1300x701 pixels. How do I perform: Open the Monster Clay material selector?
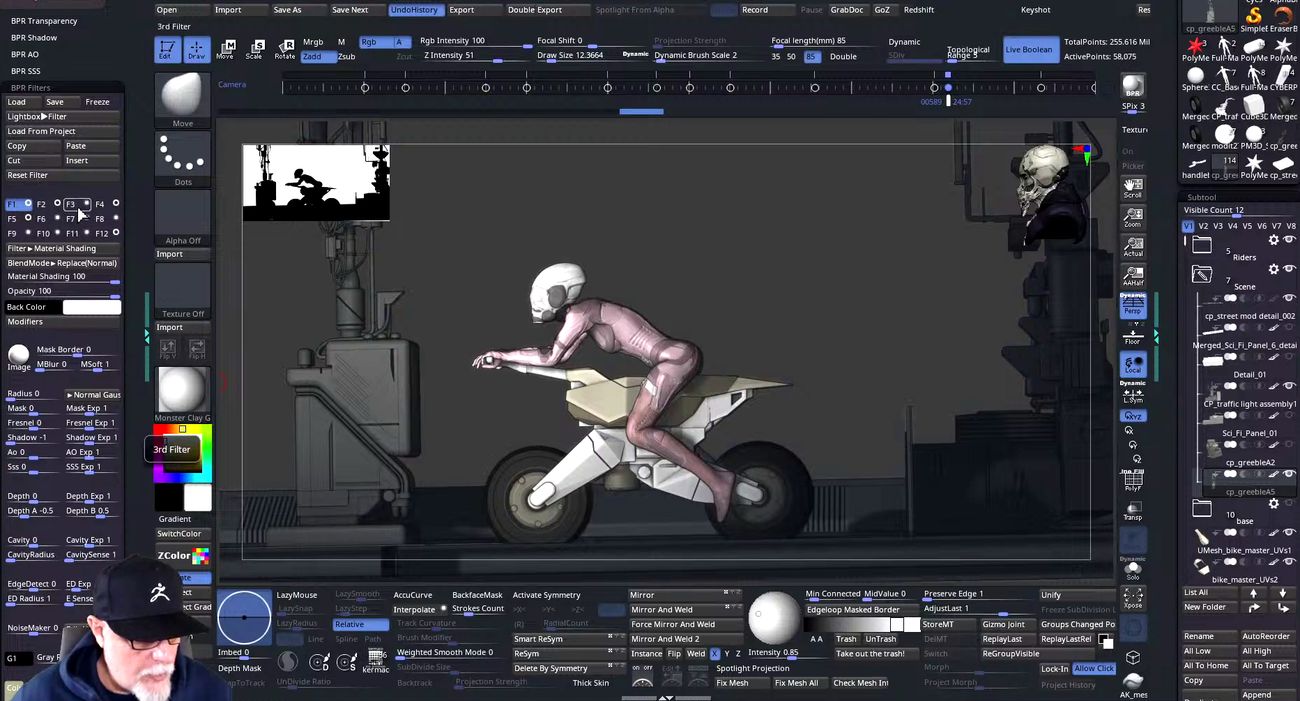(183, 394)
